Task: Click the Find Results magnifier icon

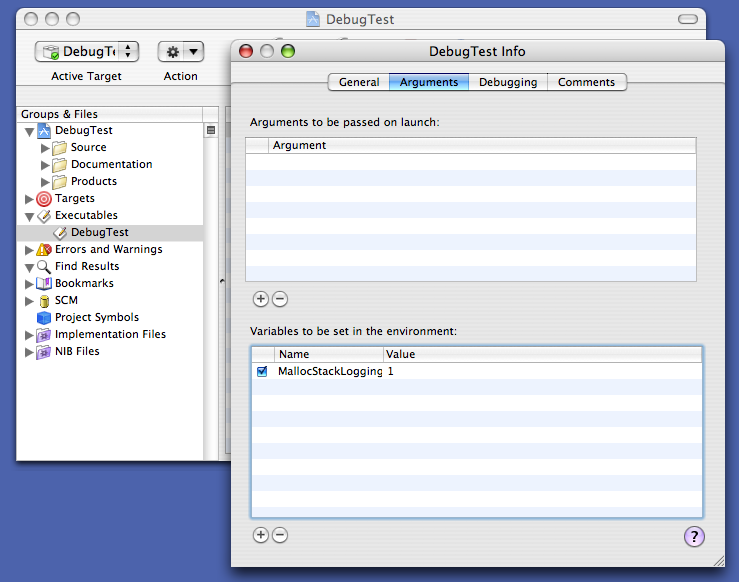Action: coord(44,267)
